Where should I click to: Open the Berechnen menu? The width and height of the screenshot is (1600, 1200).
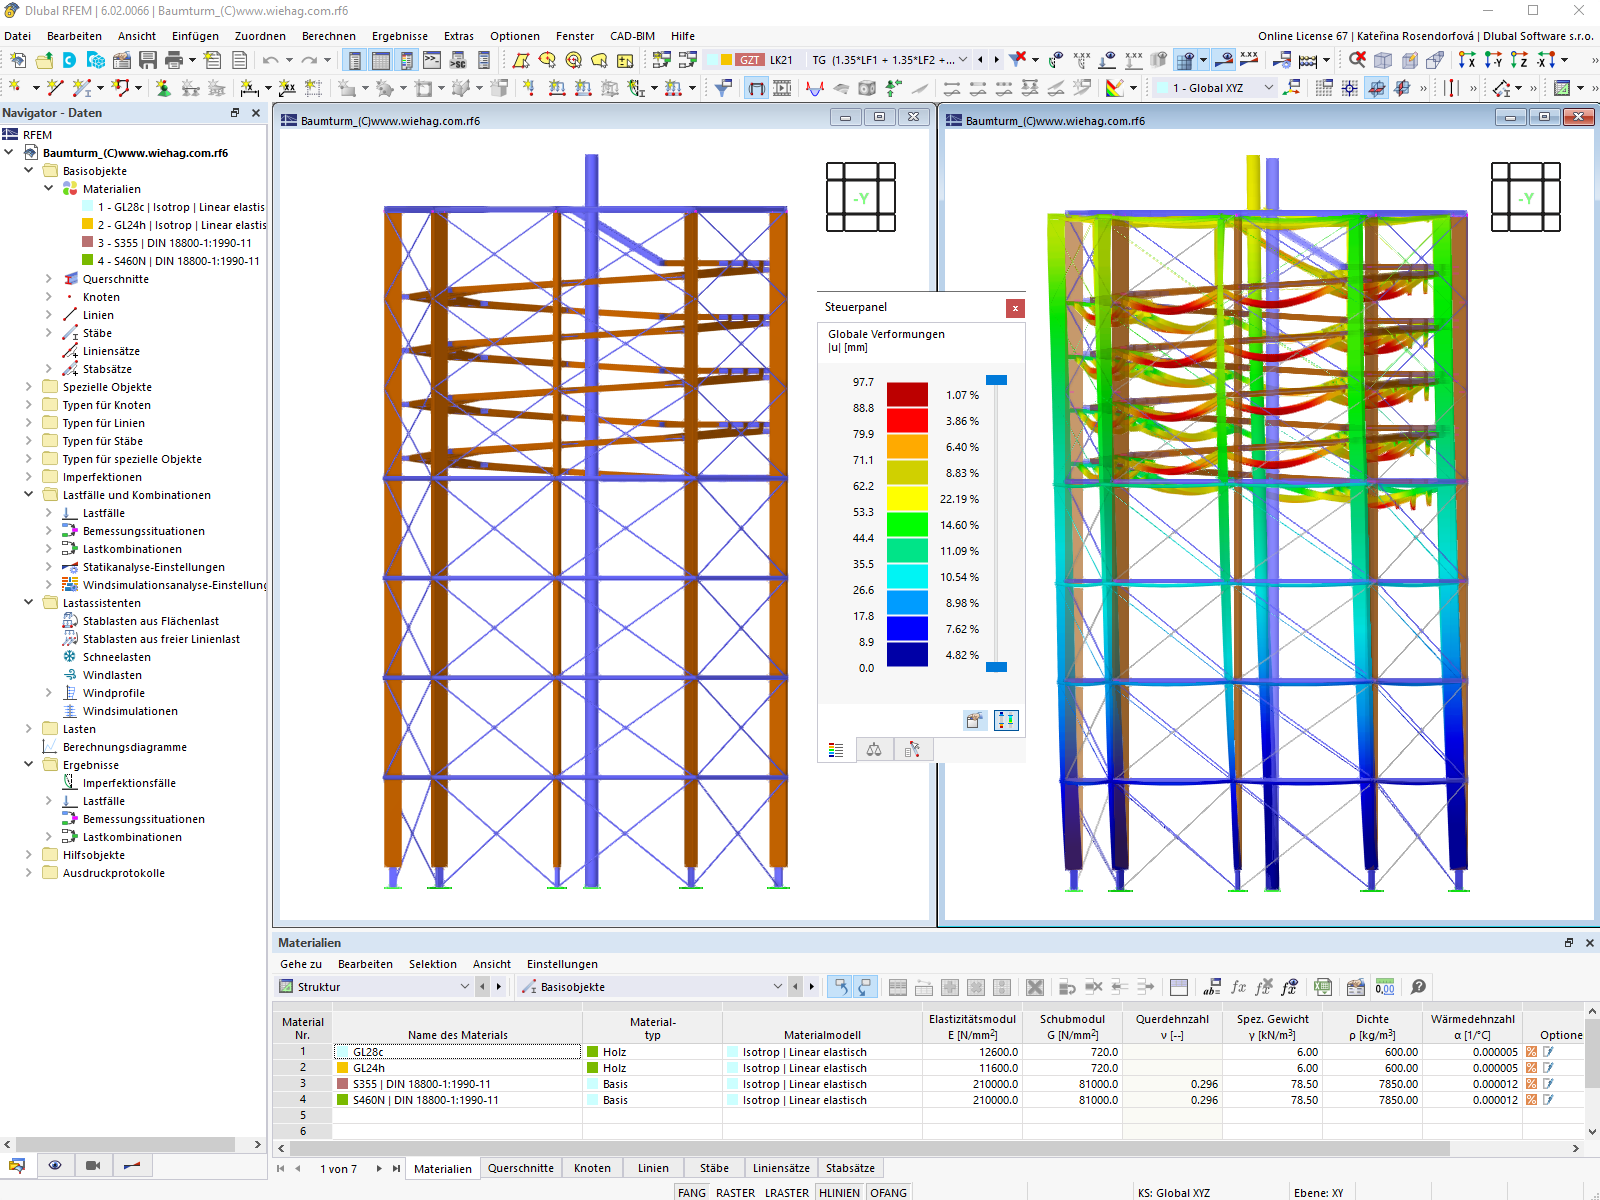(x=329, y=36)
